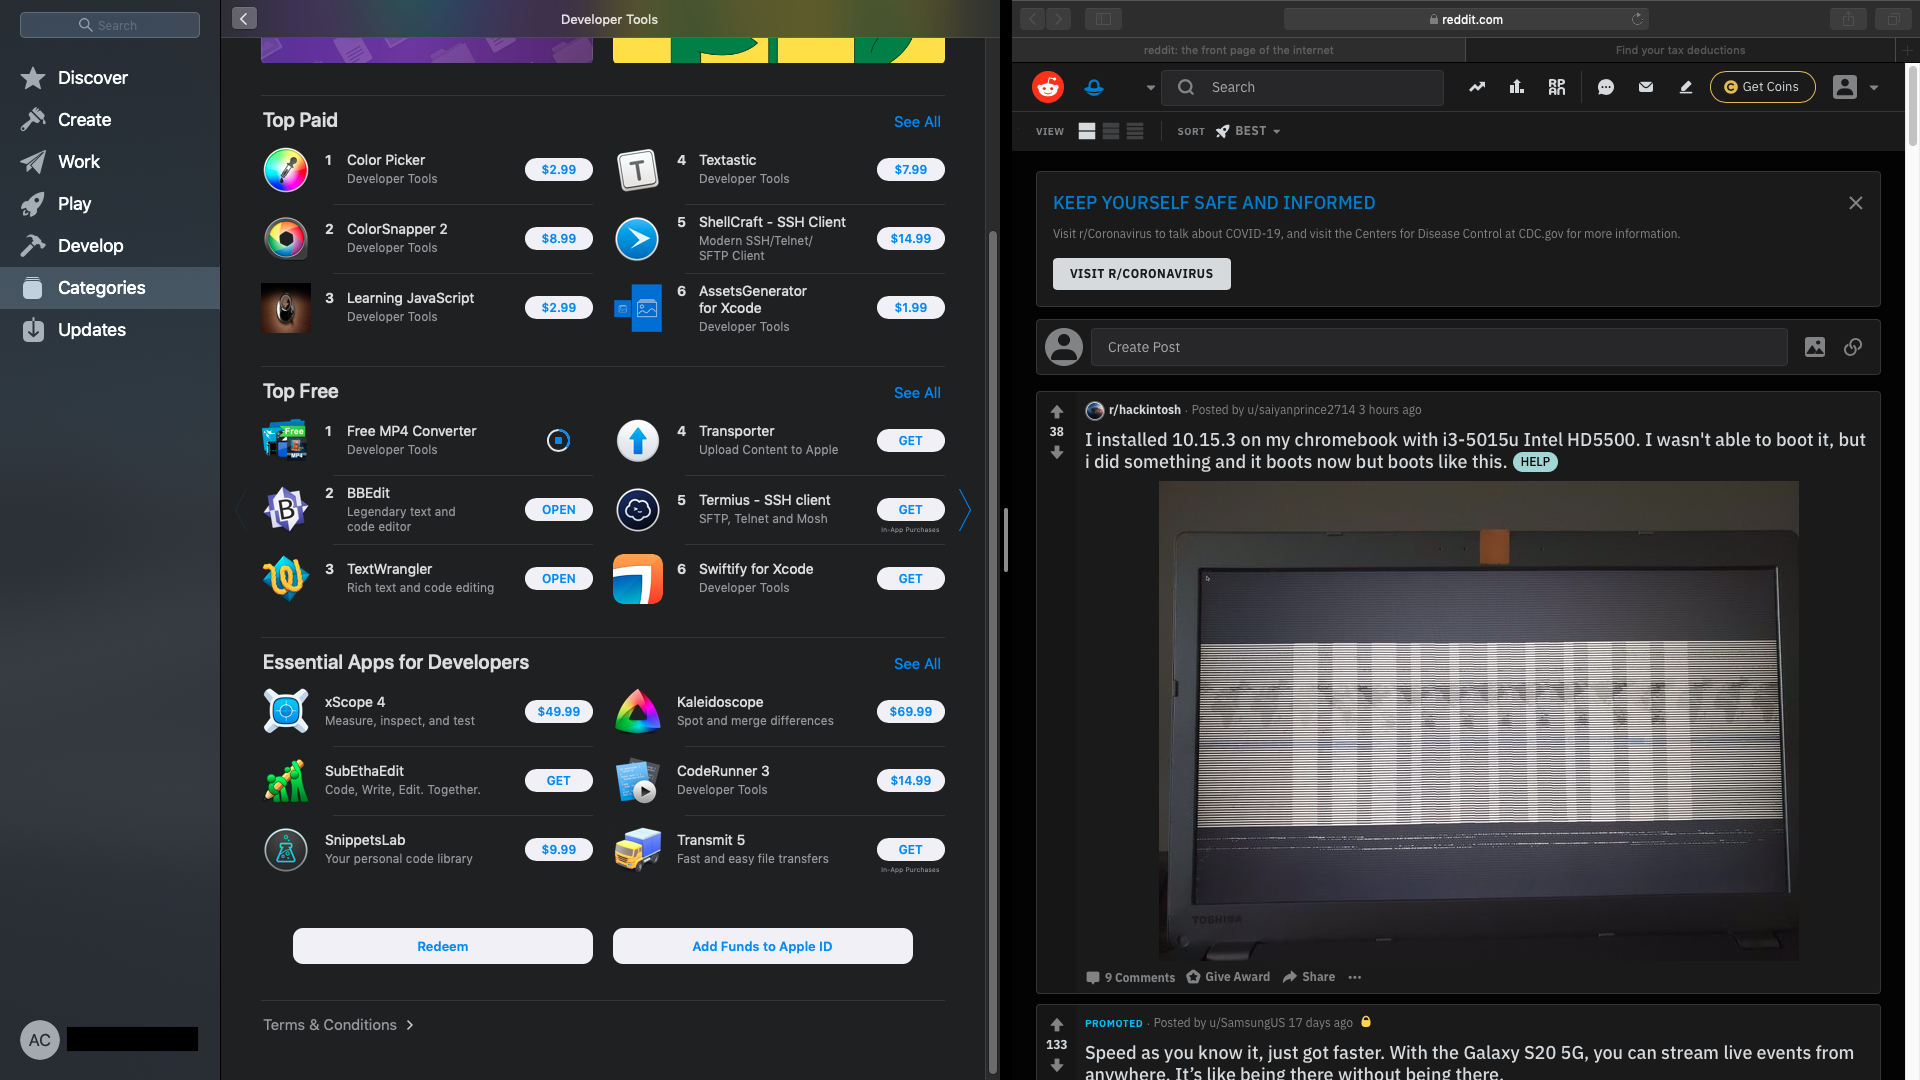Open Reddit mail inbox icon

pos(1646,87)
